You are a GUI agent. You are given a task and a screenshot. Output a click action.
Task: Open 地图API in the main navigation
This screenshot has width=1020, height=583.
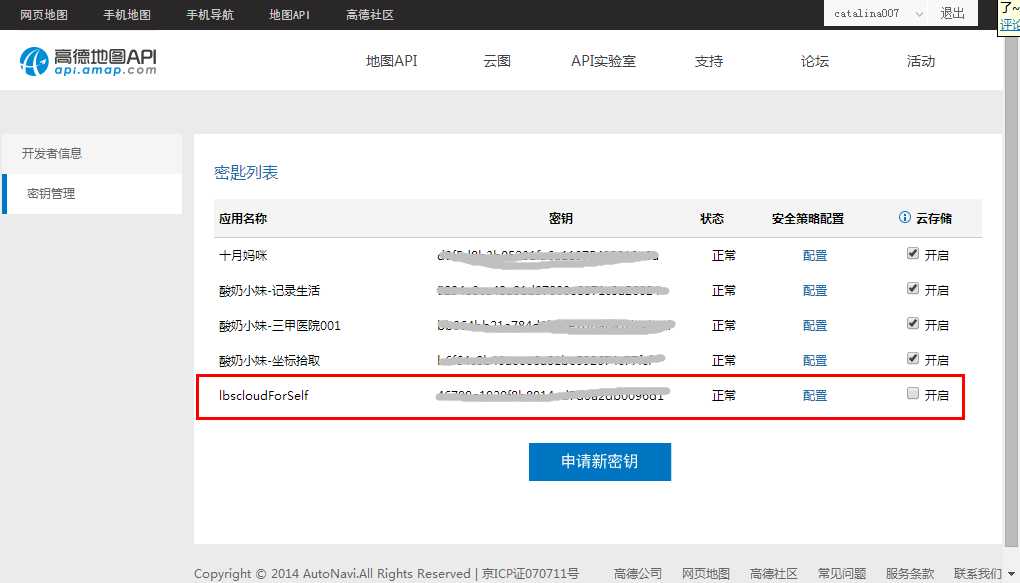point(392,61)
